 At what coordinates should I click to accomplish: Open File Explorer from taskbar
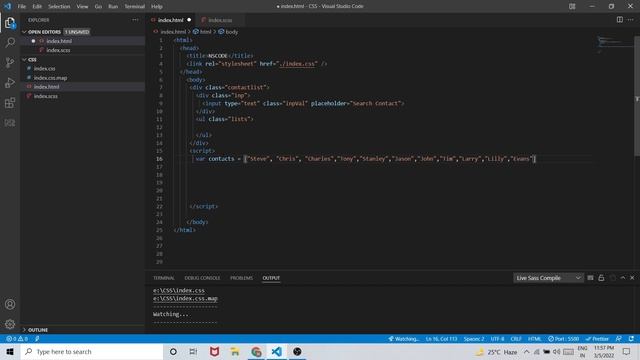pos(235,351)
